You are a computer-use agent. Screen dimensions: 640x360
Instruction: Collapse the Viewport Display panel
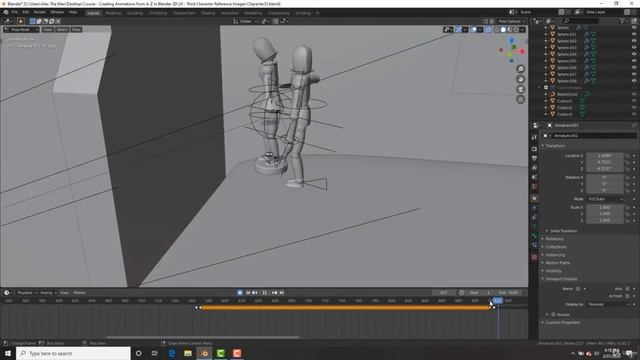point(560,279)
